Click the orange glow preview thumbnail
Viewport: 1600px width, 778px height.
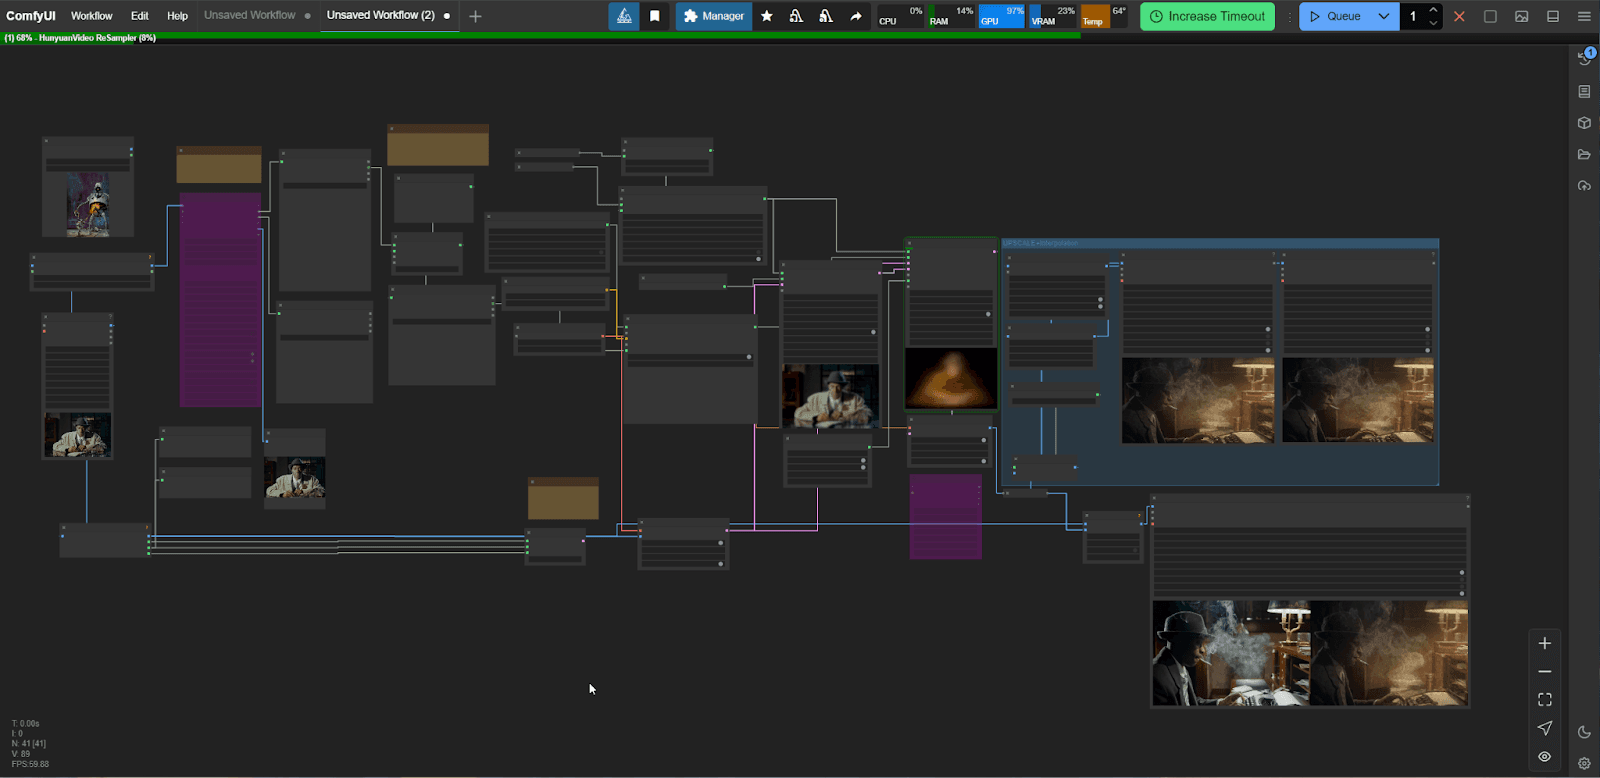click(951, 378)
